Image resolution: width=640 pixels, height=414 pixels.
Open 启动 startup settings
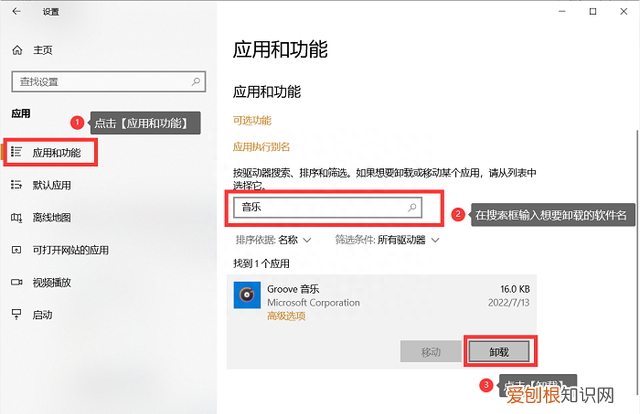(x=42, y=315)
